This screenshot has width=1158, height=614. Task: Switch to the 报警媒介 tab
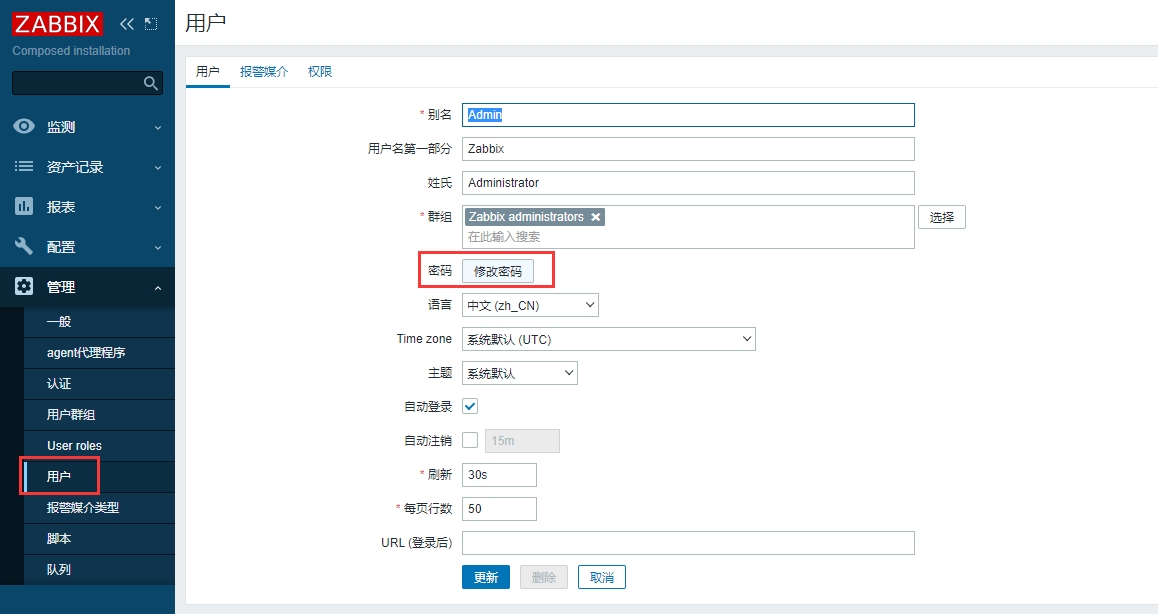tap(264, 72)
